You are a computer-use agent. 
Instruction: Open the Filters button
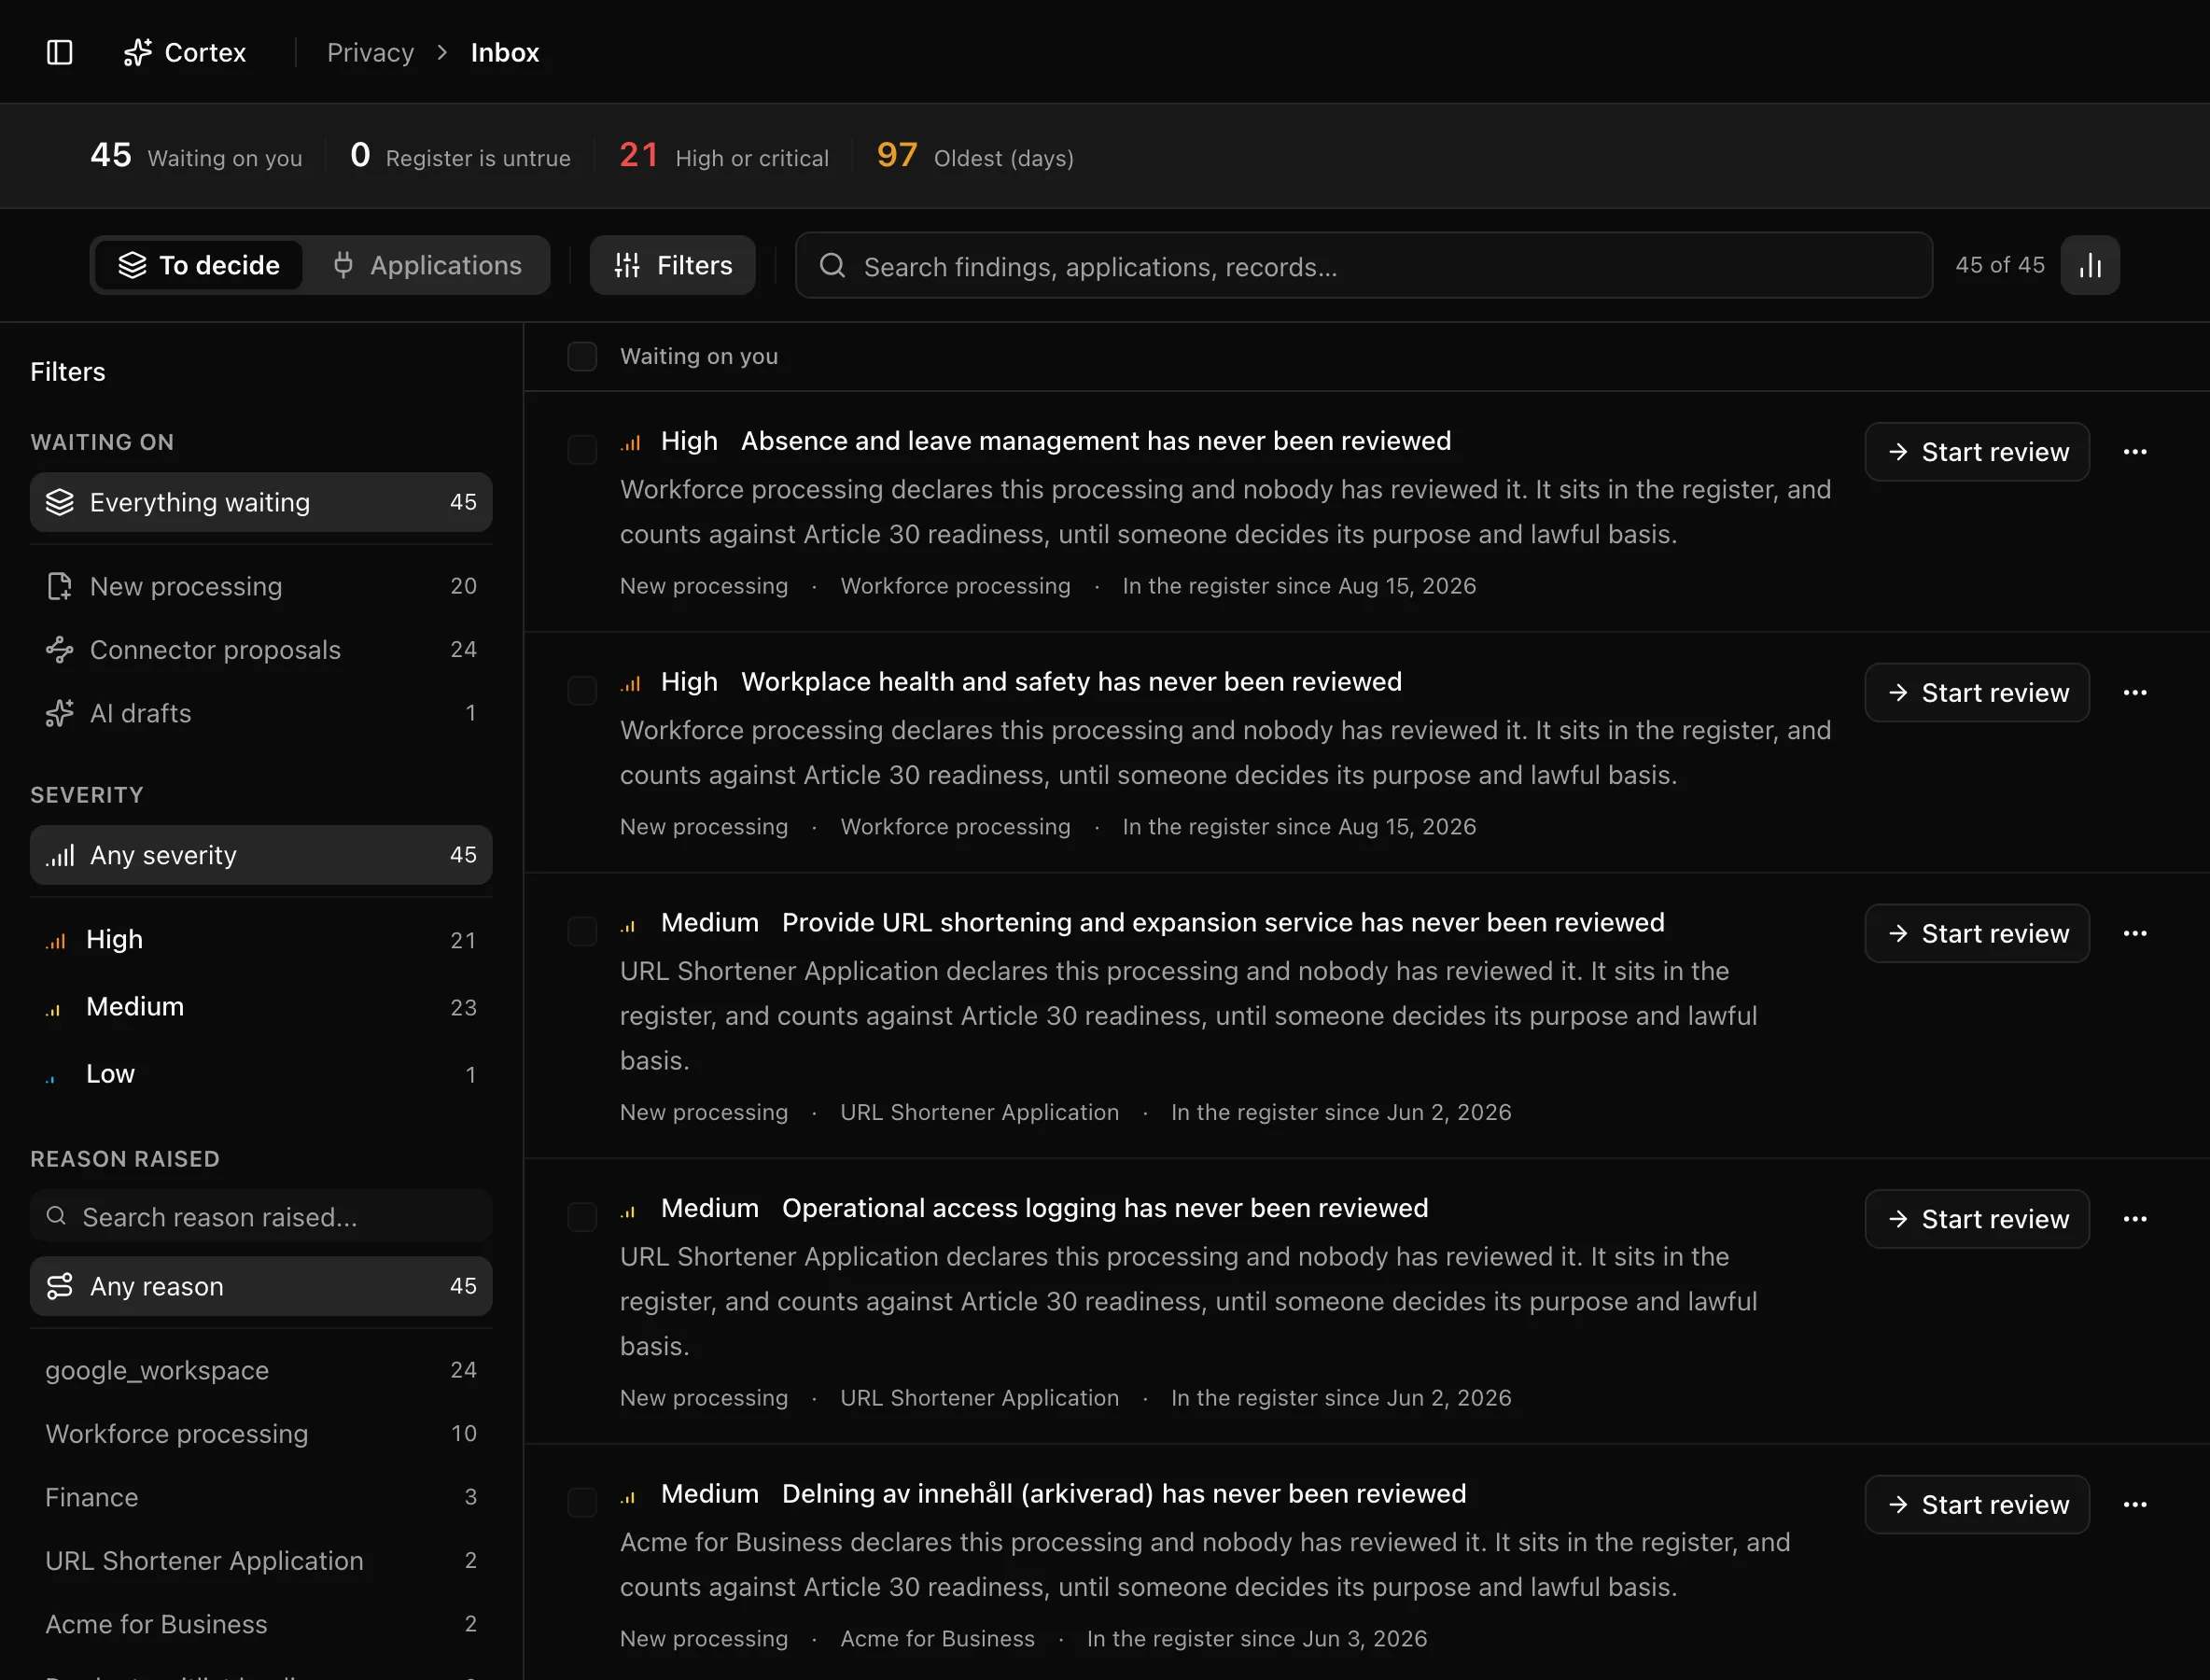pyautogui.click(x=672, y=265)
